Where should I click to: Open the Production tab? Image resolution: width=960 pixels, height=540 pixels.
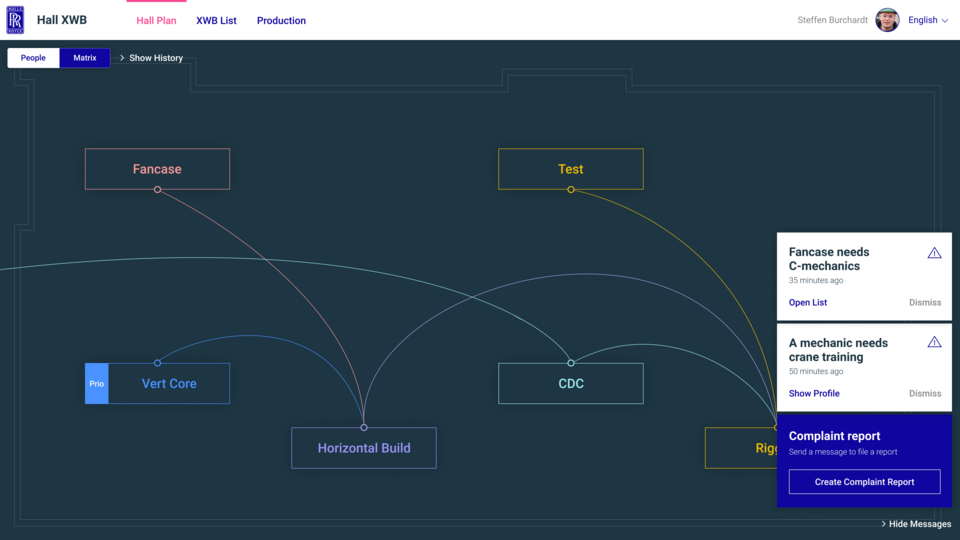281,20
